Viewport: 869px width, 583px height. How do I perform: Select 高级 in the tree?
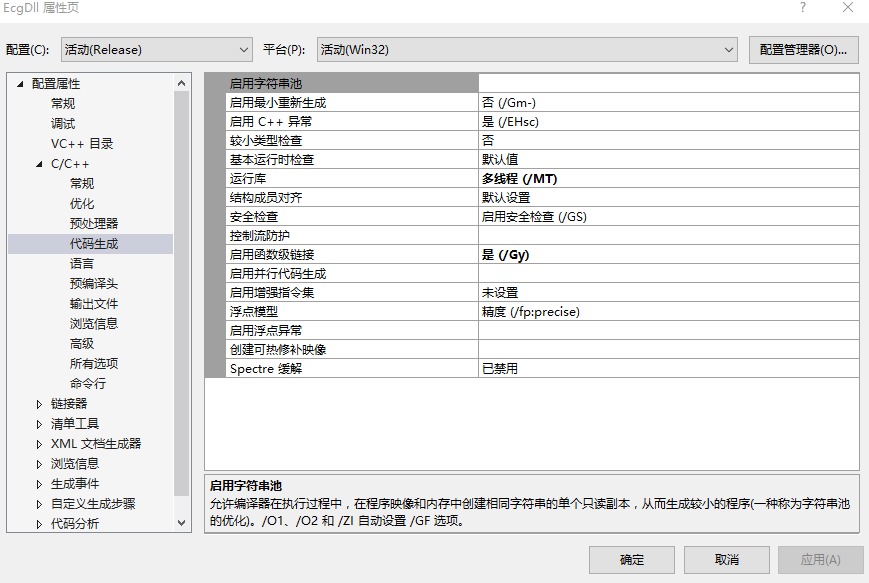pyautogui.click(x=82, y=343)
